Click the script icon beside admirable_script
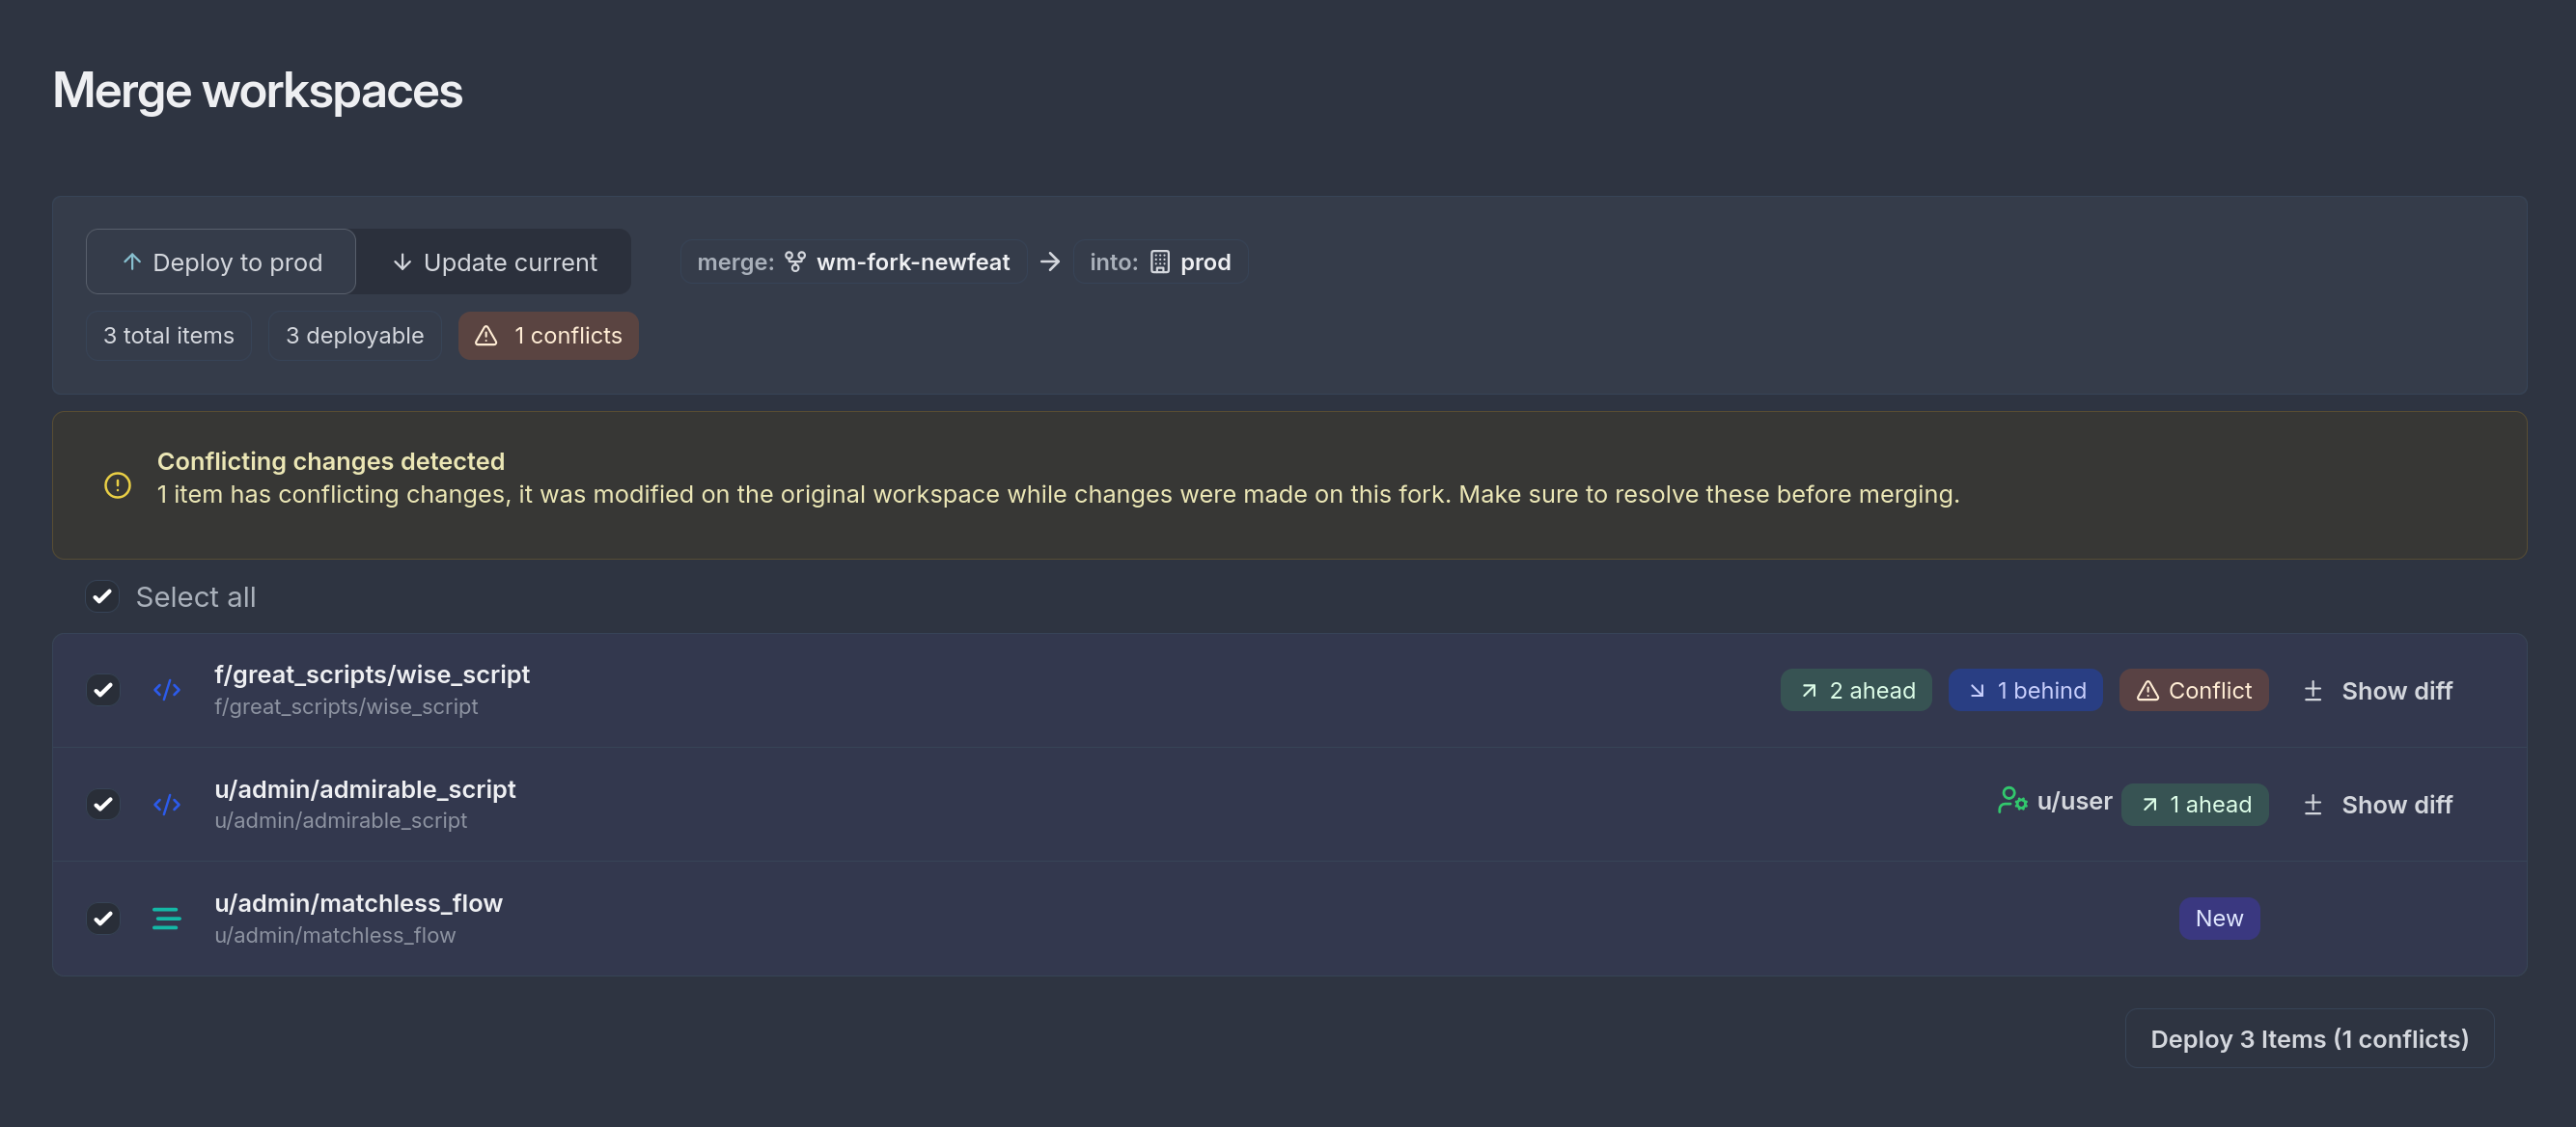2576x1127 pixels. [x=166, y=804]
